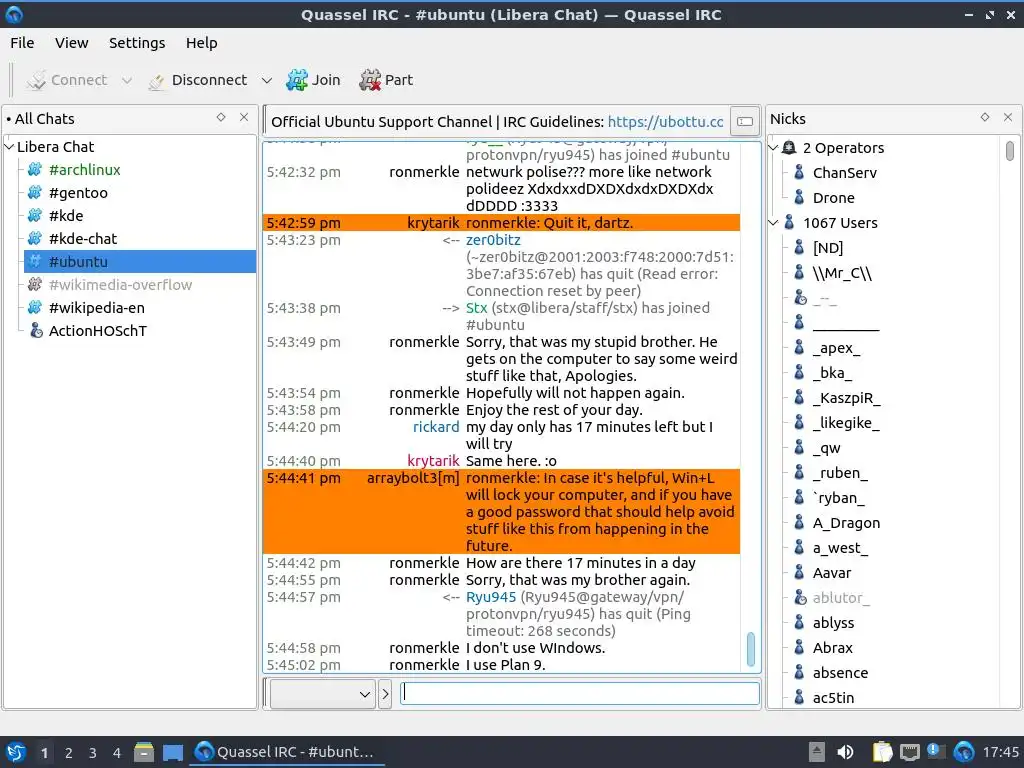This screenshot has height=768, width=1024.
Task: Select the away user ablutor_
Action: coord(841,598)
